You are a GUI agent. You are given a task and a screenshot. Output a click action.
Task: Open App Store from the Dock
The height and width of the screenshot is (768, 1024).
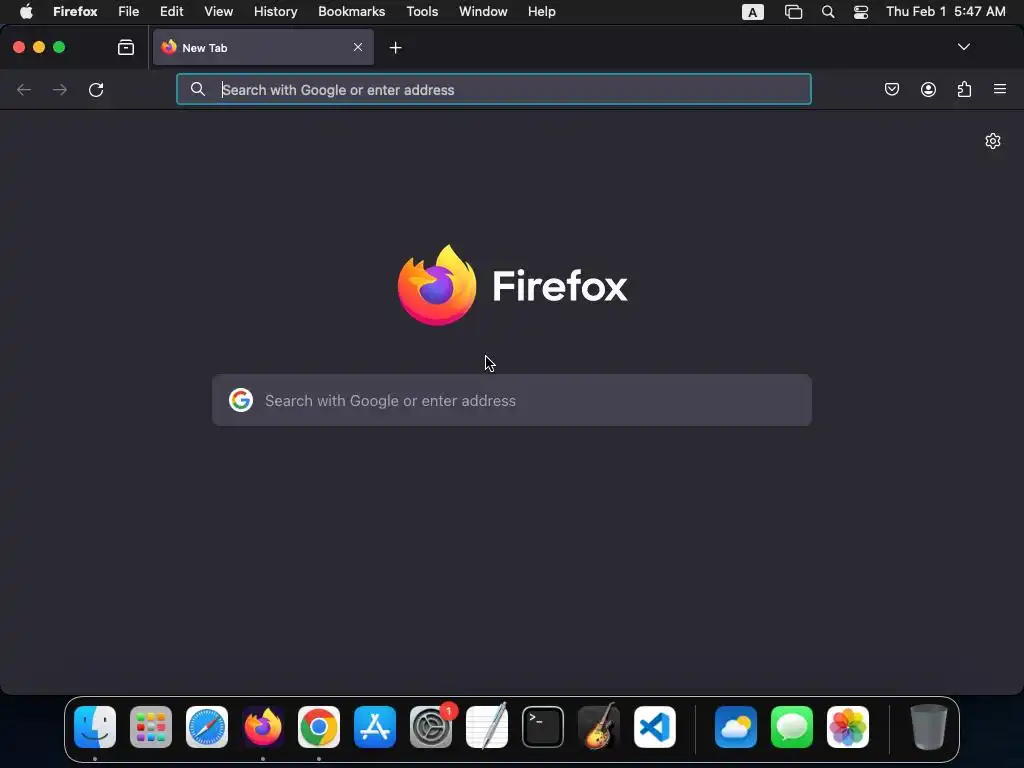[375, 727]
